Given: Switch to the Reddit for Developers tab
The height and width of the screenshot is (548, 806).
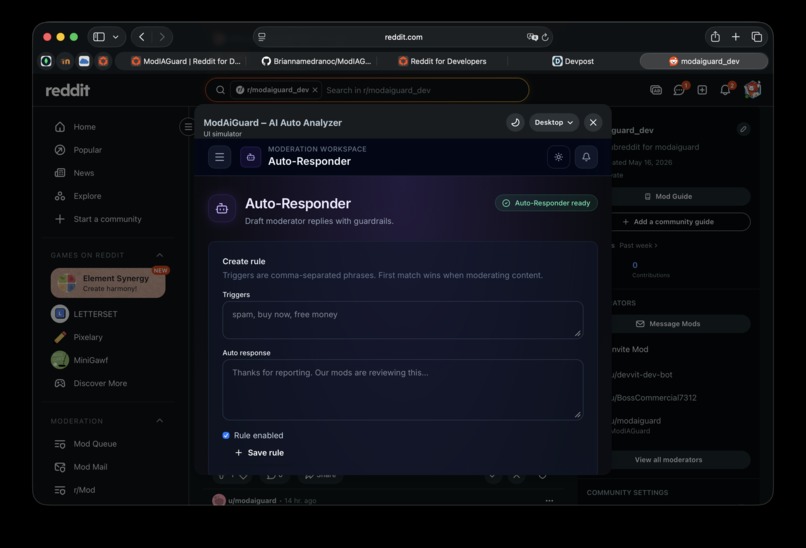Looking at the screenshot, I should 443,61.
